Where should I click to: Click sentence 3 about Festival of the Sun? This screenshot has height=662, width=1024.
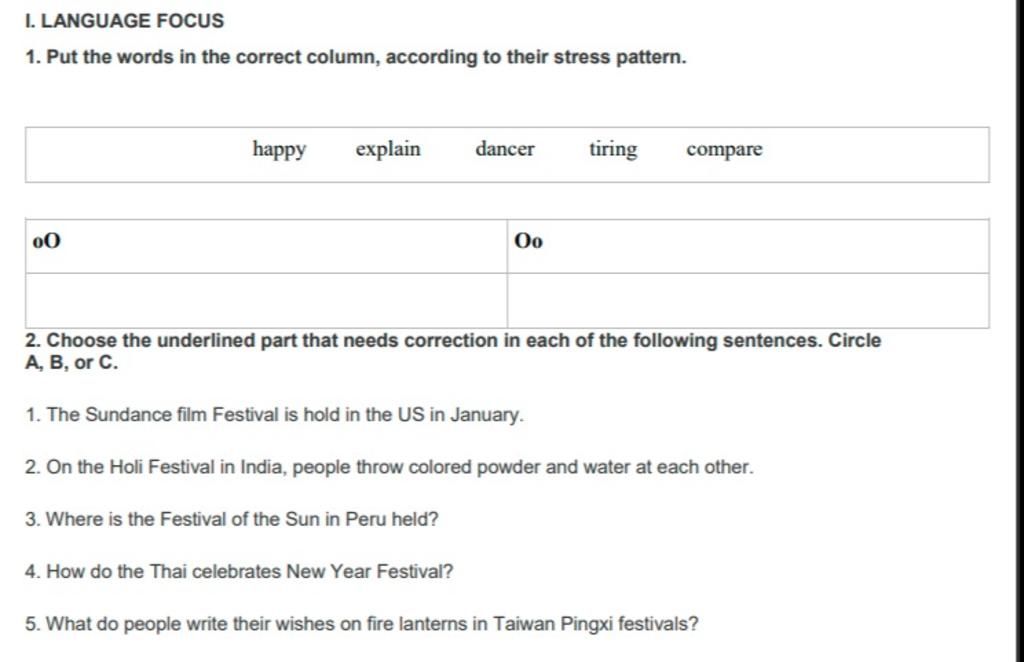point(232,520)
